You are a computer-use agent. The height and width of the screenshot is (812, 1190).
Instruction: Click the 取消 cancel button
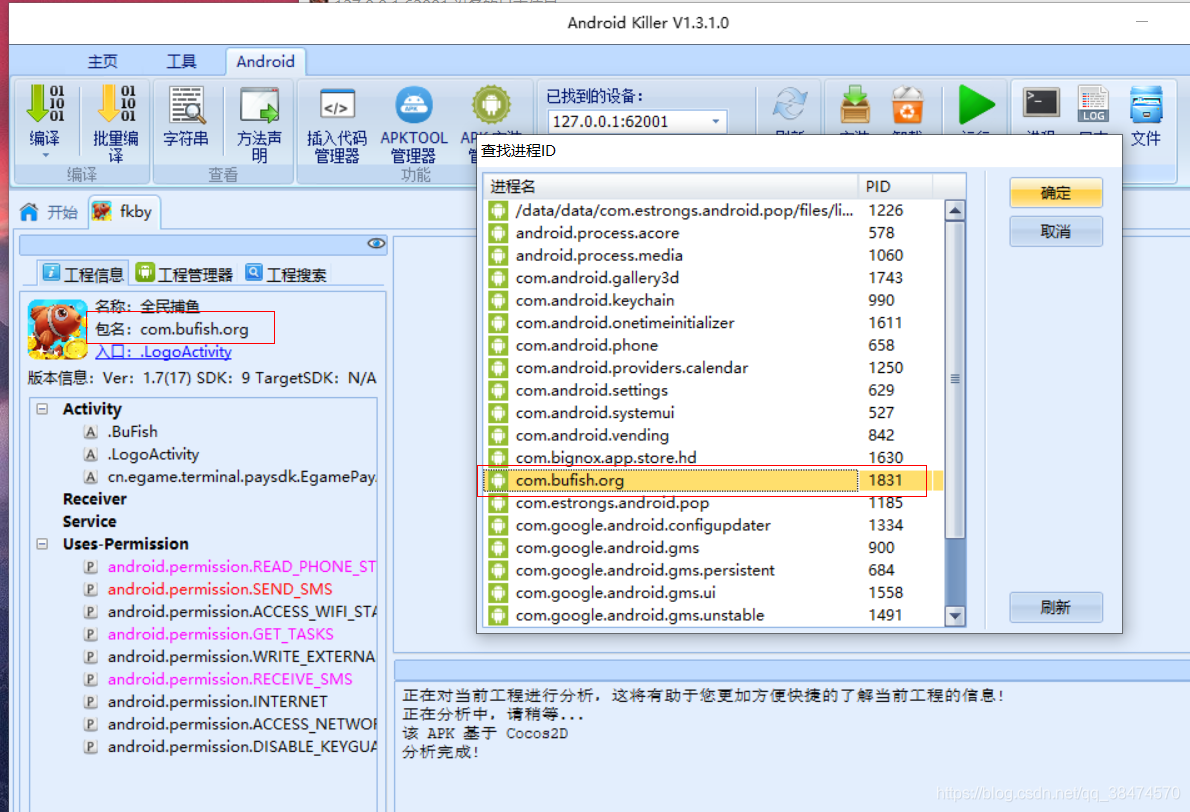[x=1056, y=231]
